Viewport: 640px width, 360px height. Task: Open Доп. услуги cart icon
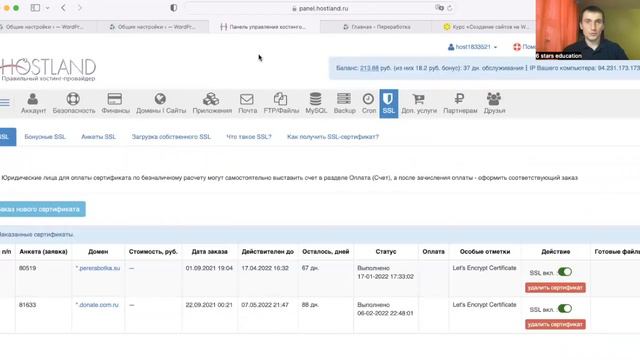click(x=418, y=99)
